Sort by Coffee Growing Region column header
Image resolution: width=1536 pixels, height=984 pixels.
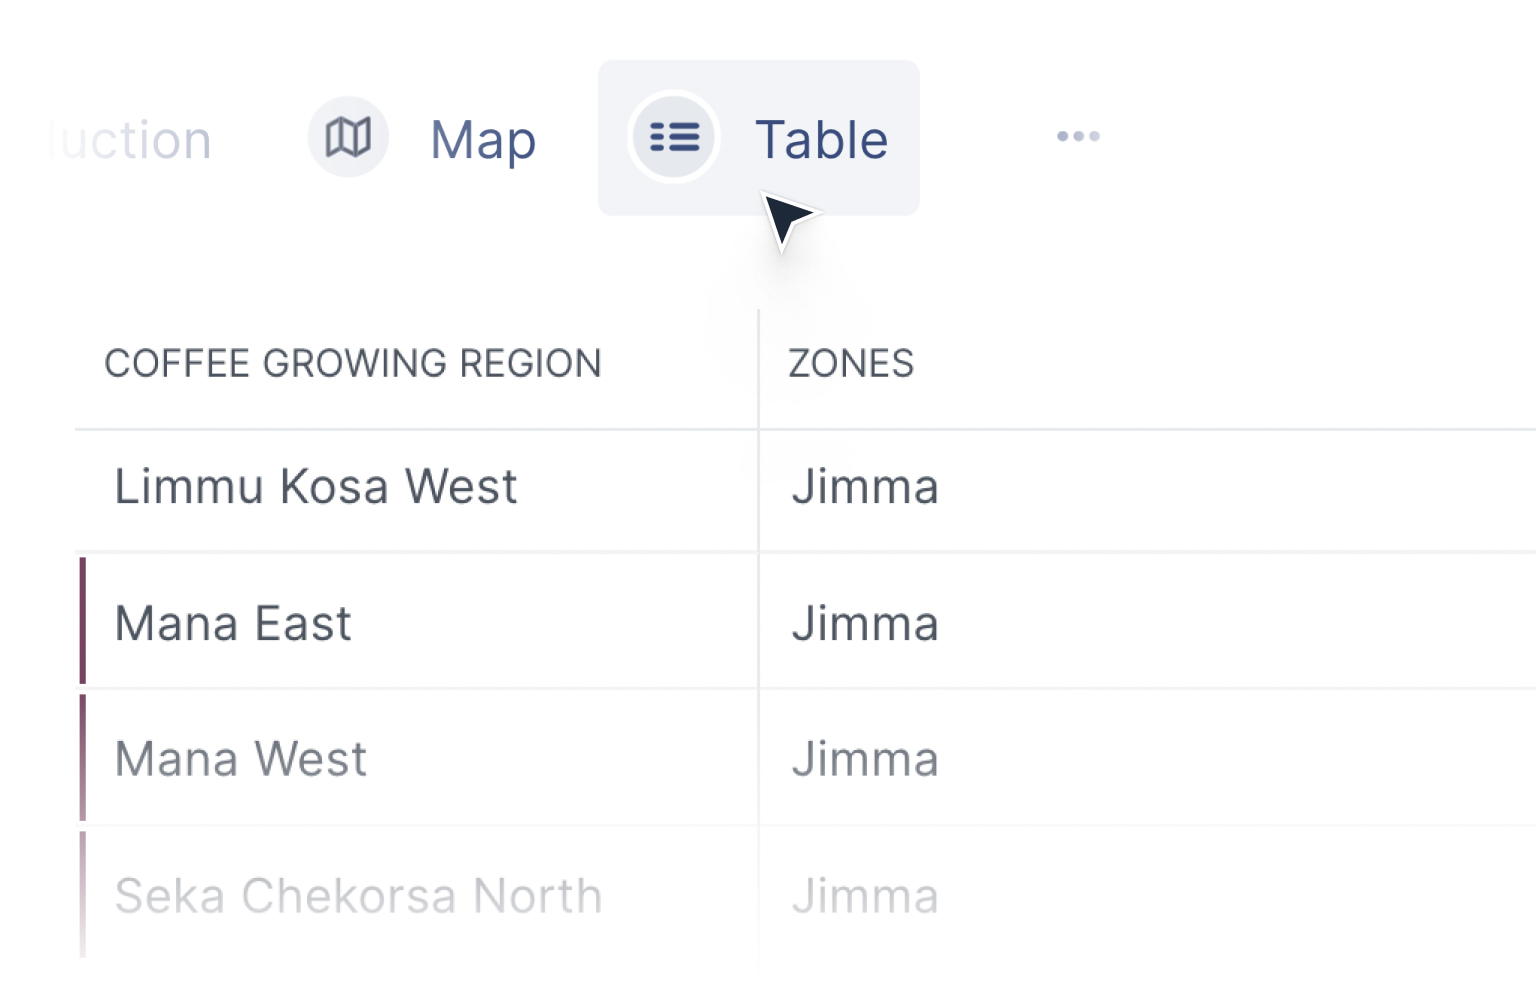[x=353, y=363]
